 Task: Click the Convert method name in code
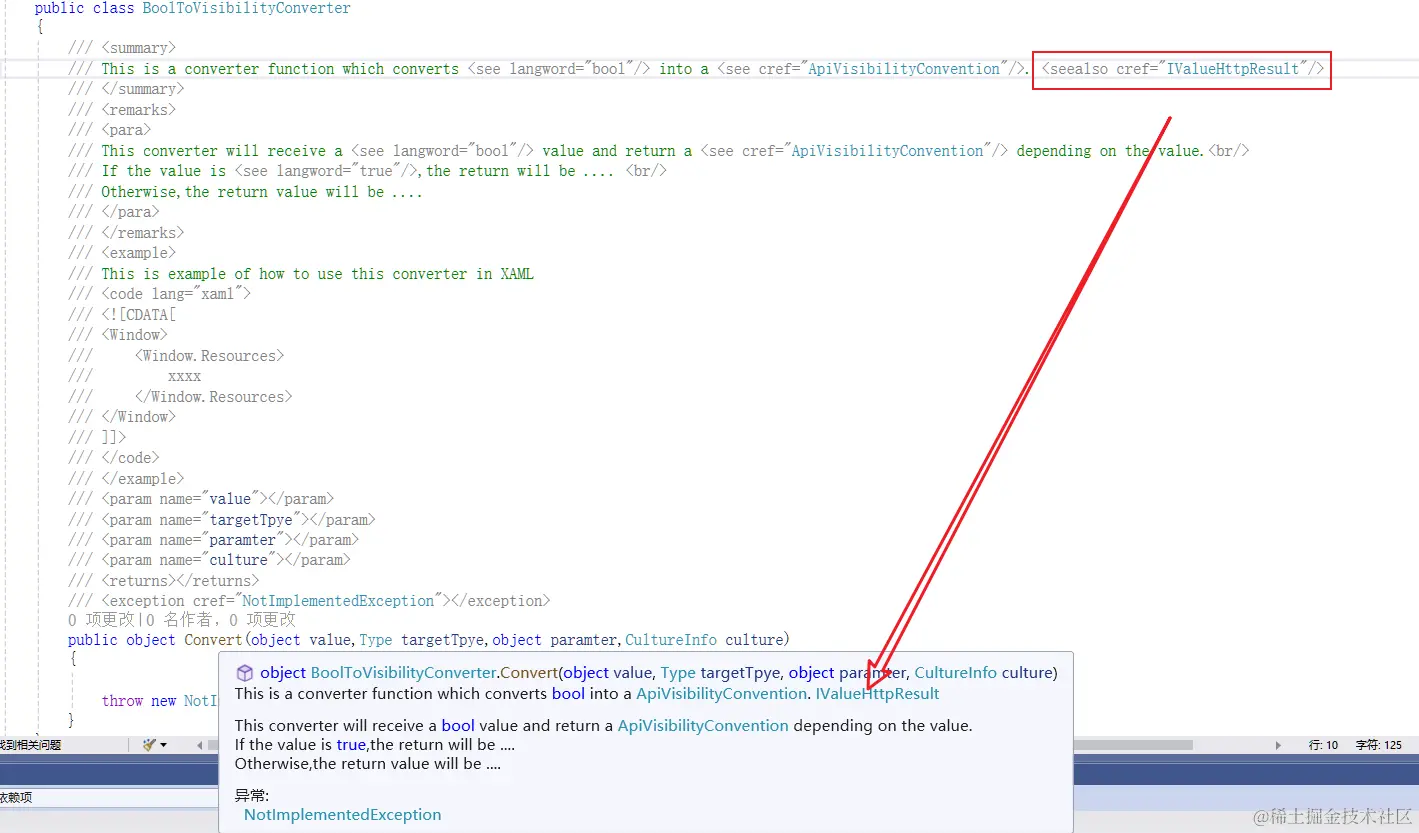(x=213, y=640)
